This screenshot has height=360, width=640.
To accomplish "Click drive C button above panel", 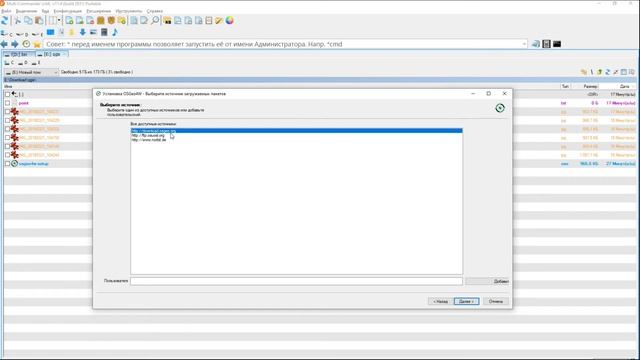I will [x=9, y=63].
